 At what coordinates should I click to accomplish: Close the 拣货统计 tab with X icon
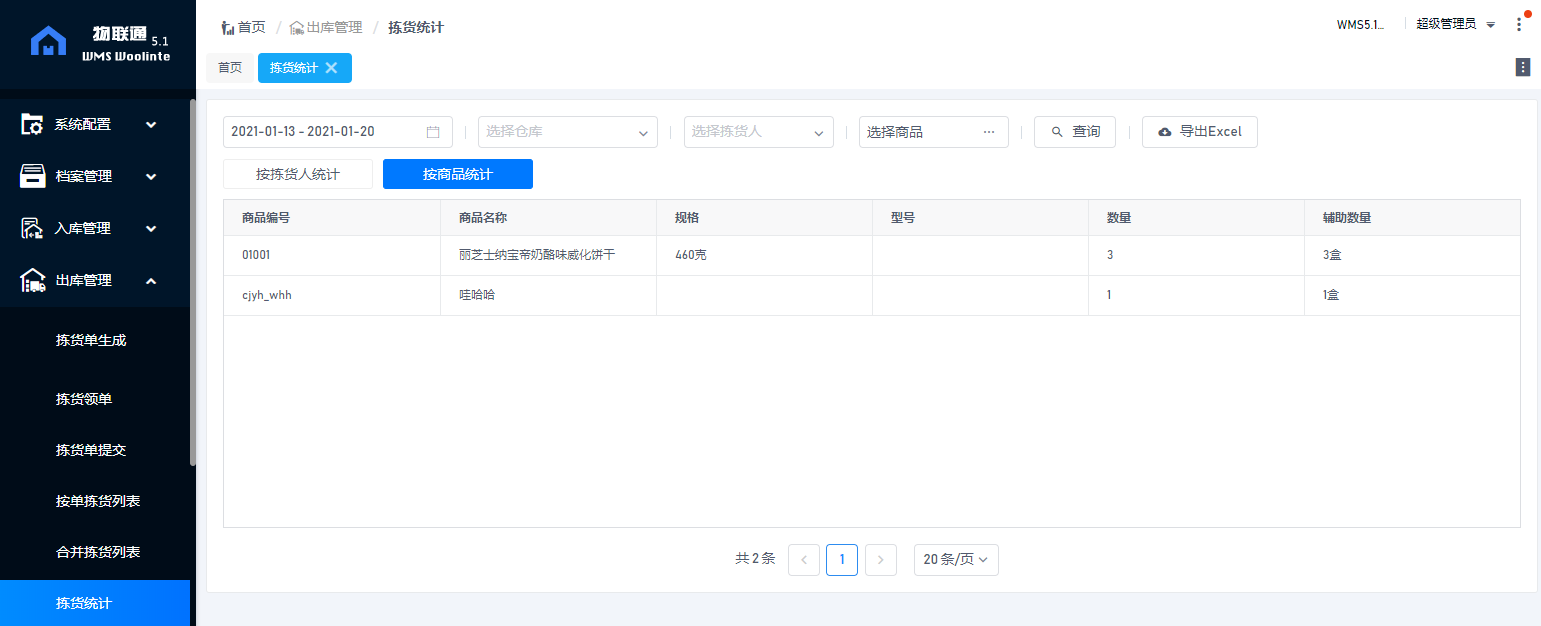pyautogui.click(x=332, y=68)
